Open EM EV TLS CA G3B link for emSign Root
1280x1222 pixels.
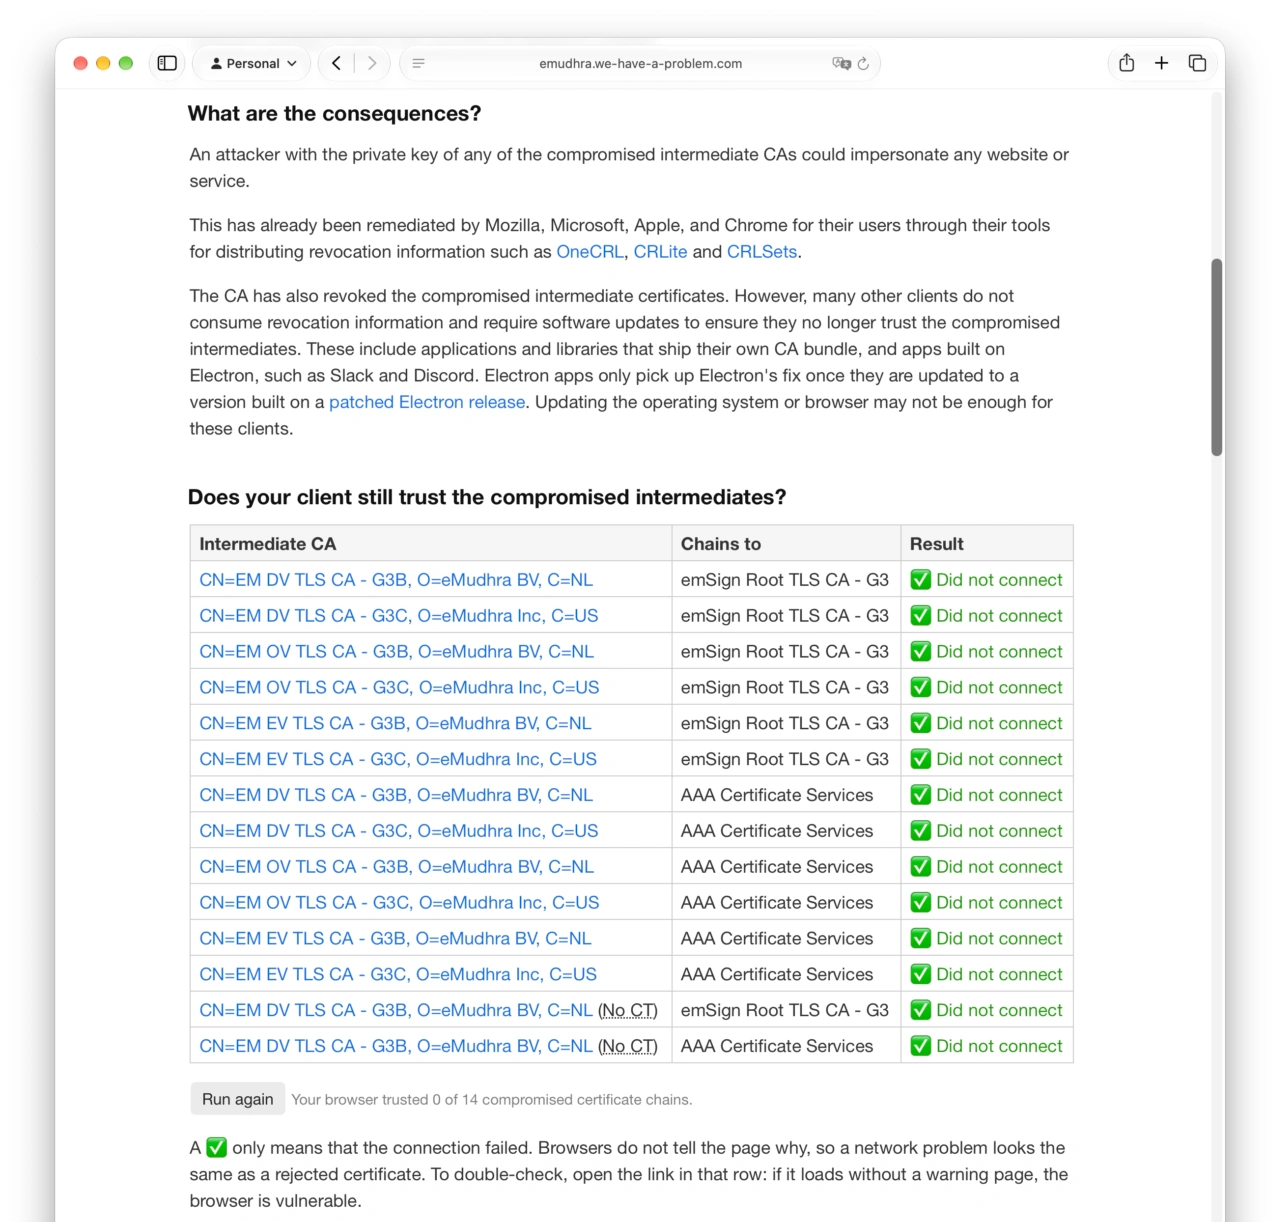click(395, 723)
